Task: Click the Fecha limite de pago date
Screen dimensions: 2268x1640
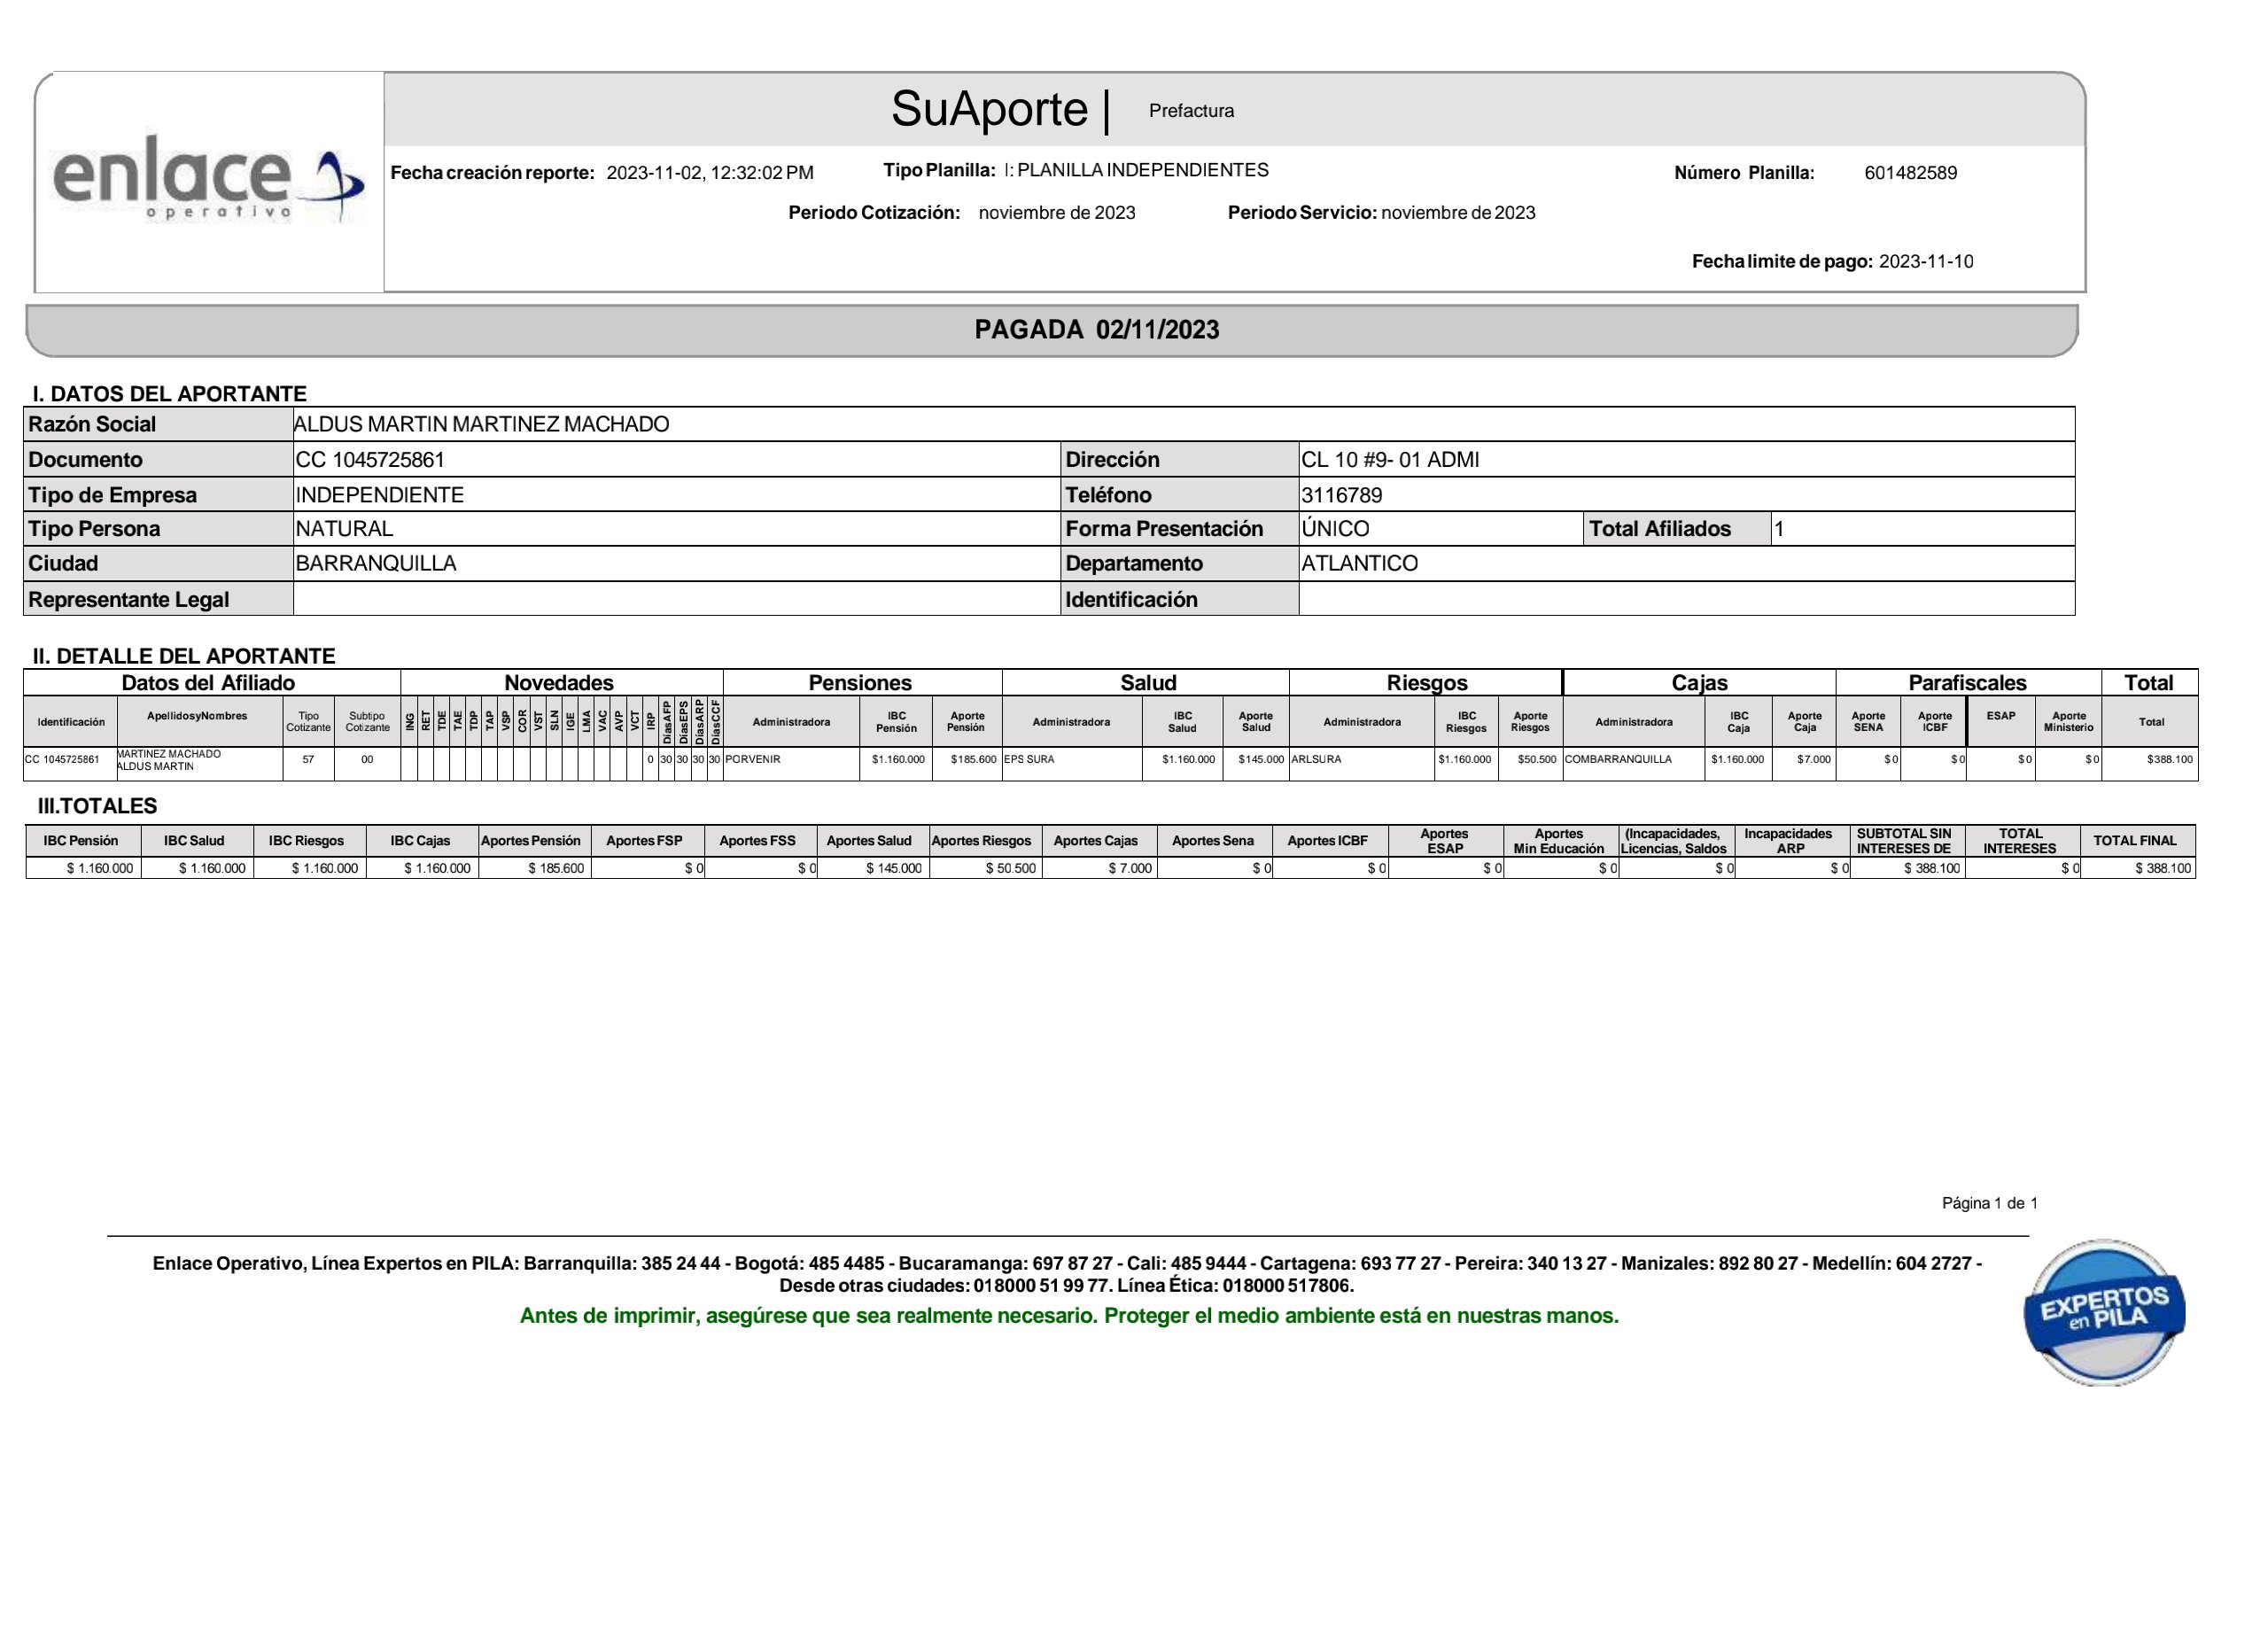Action: tap(1925, 262)
